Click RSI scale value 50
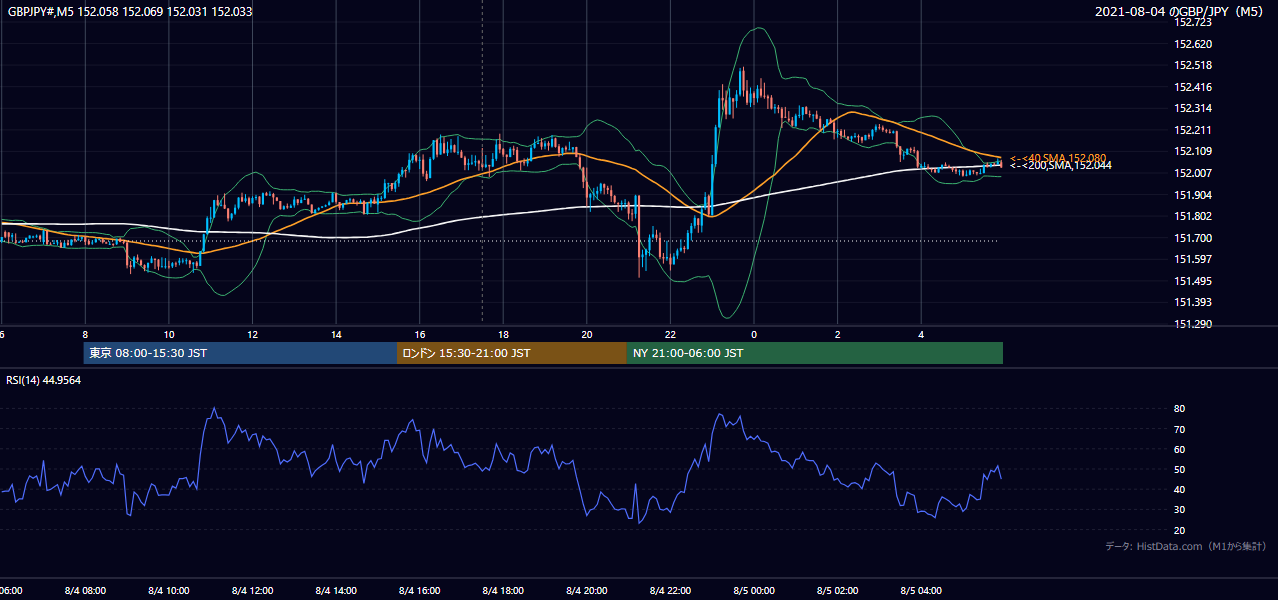The width and height of the screenshot is (1278, 600). (1180, 469)
